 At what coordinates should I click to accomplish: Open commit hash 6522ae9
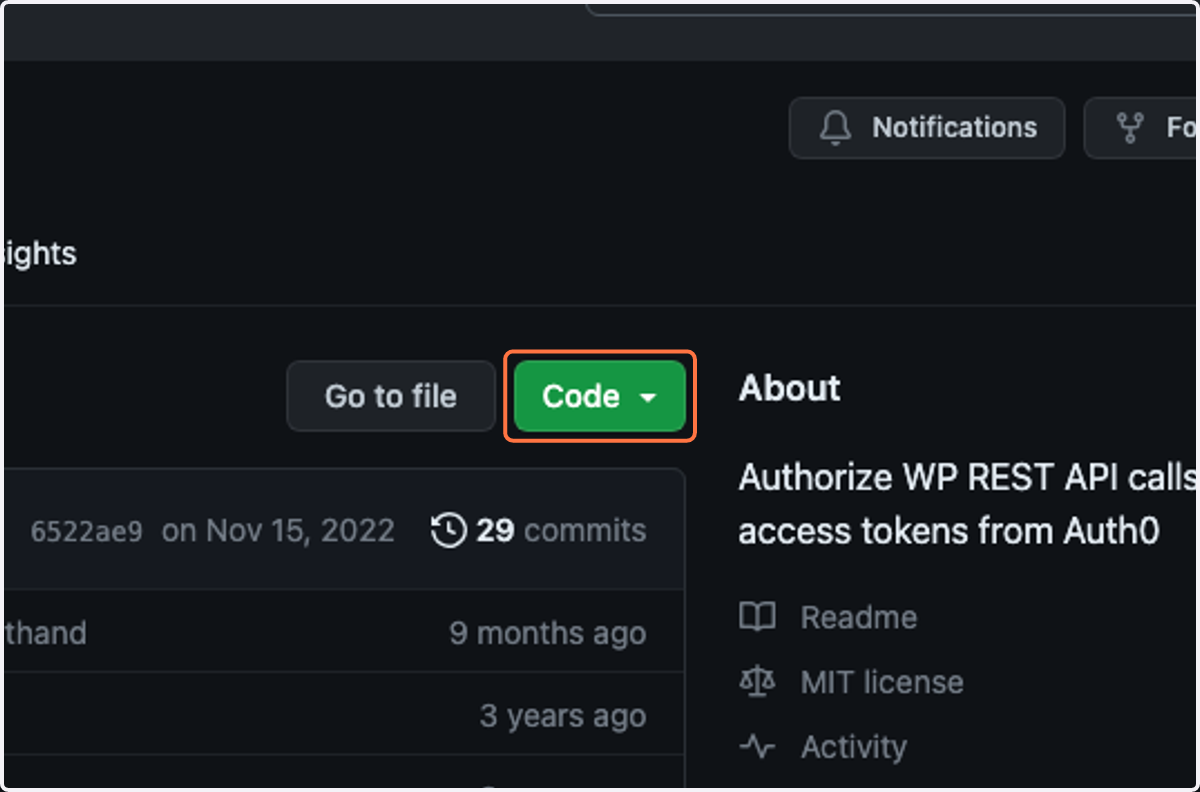click(86, 530)
